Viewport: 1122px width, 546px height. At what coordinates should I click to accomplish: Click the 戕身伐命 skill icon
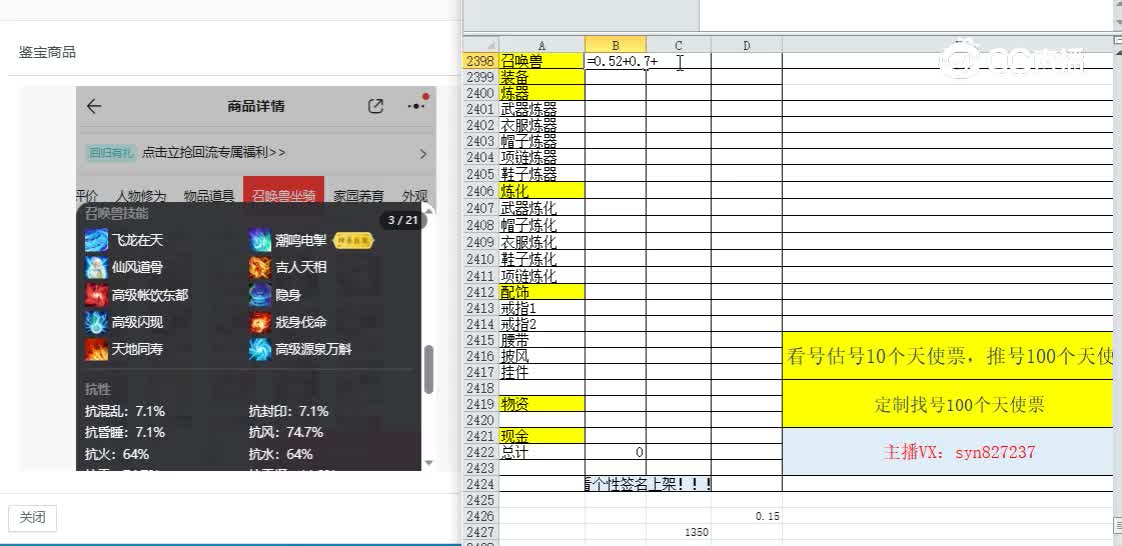point(260,322)
